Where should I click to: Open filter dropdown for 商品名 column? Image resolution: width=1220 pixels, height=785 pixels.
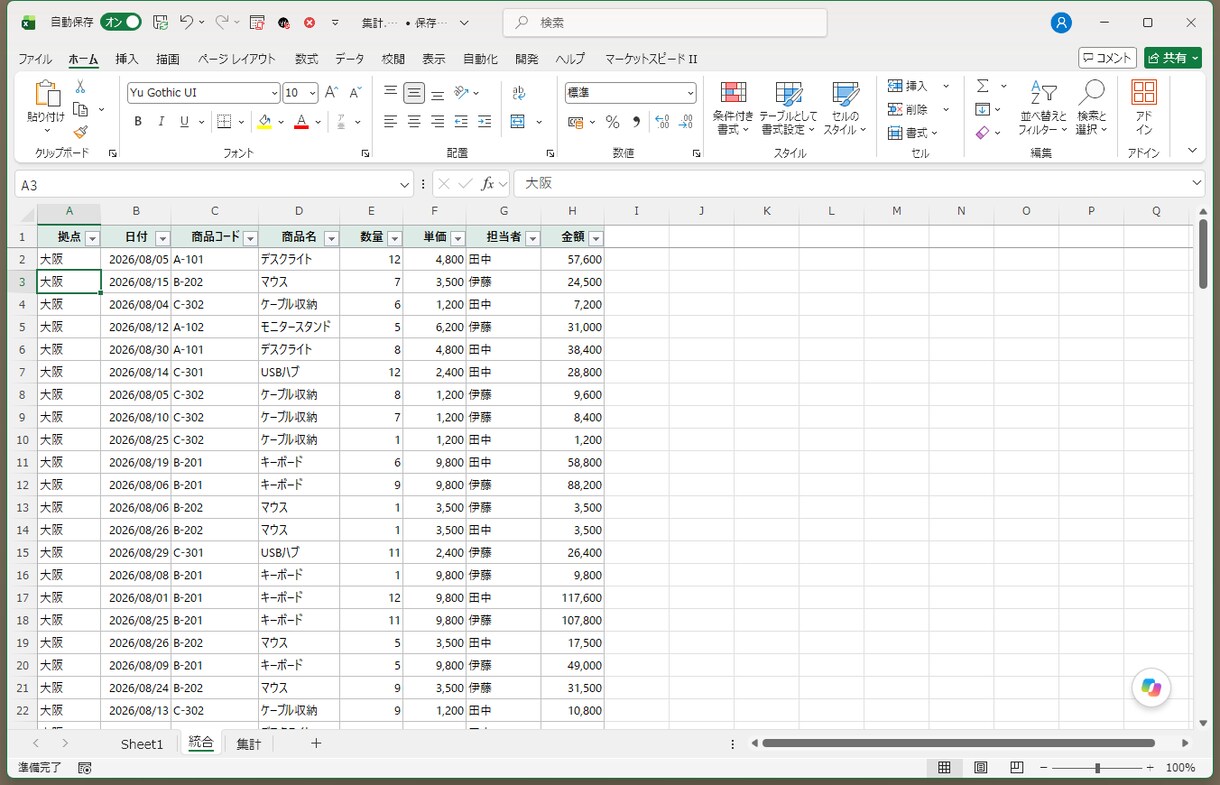(331, 238)
